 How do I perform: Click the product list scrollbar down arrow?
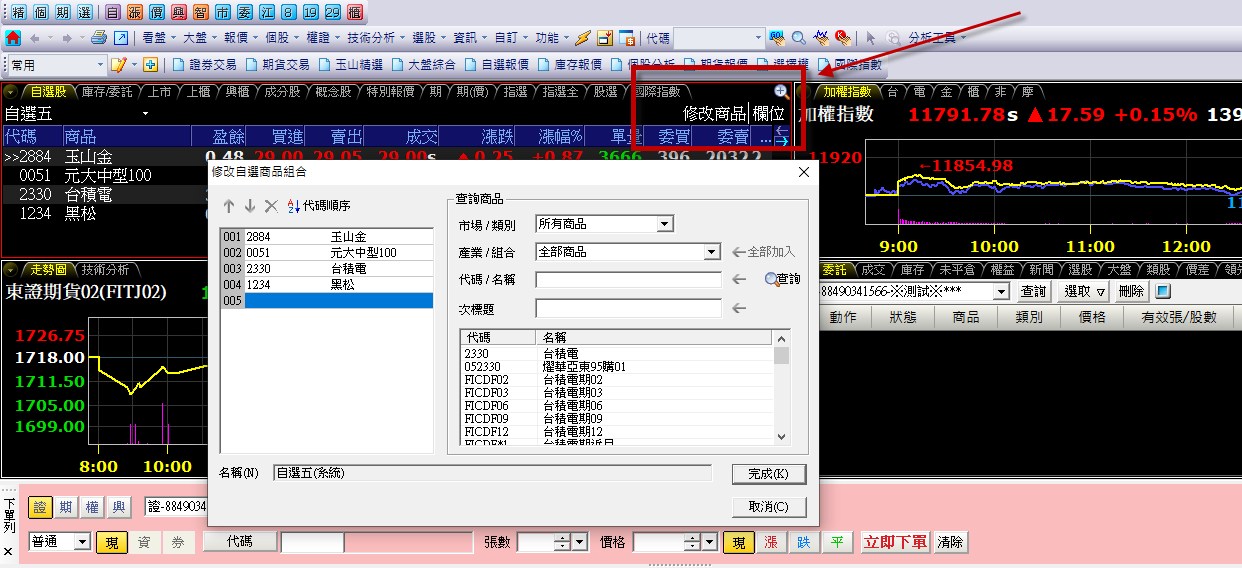(x=782, y=438)
